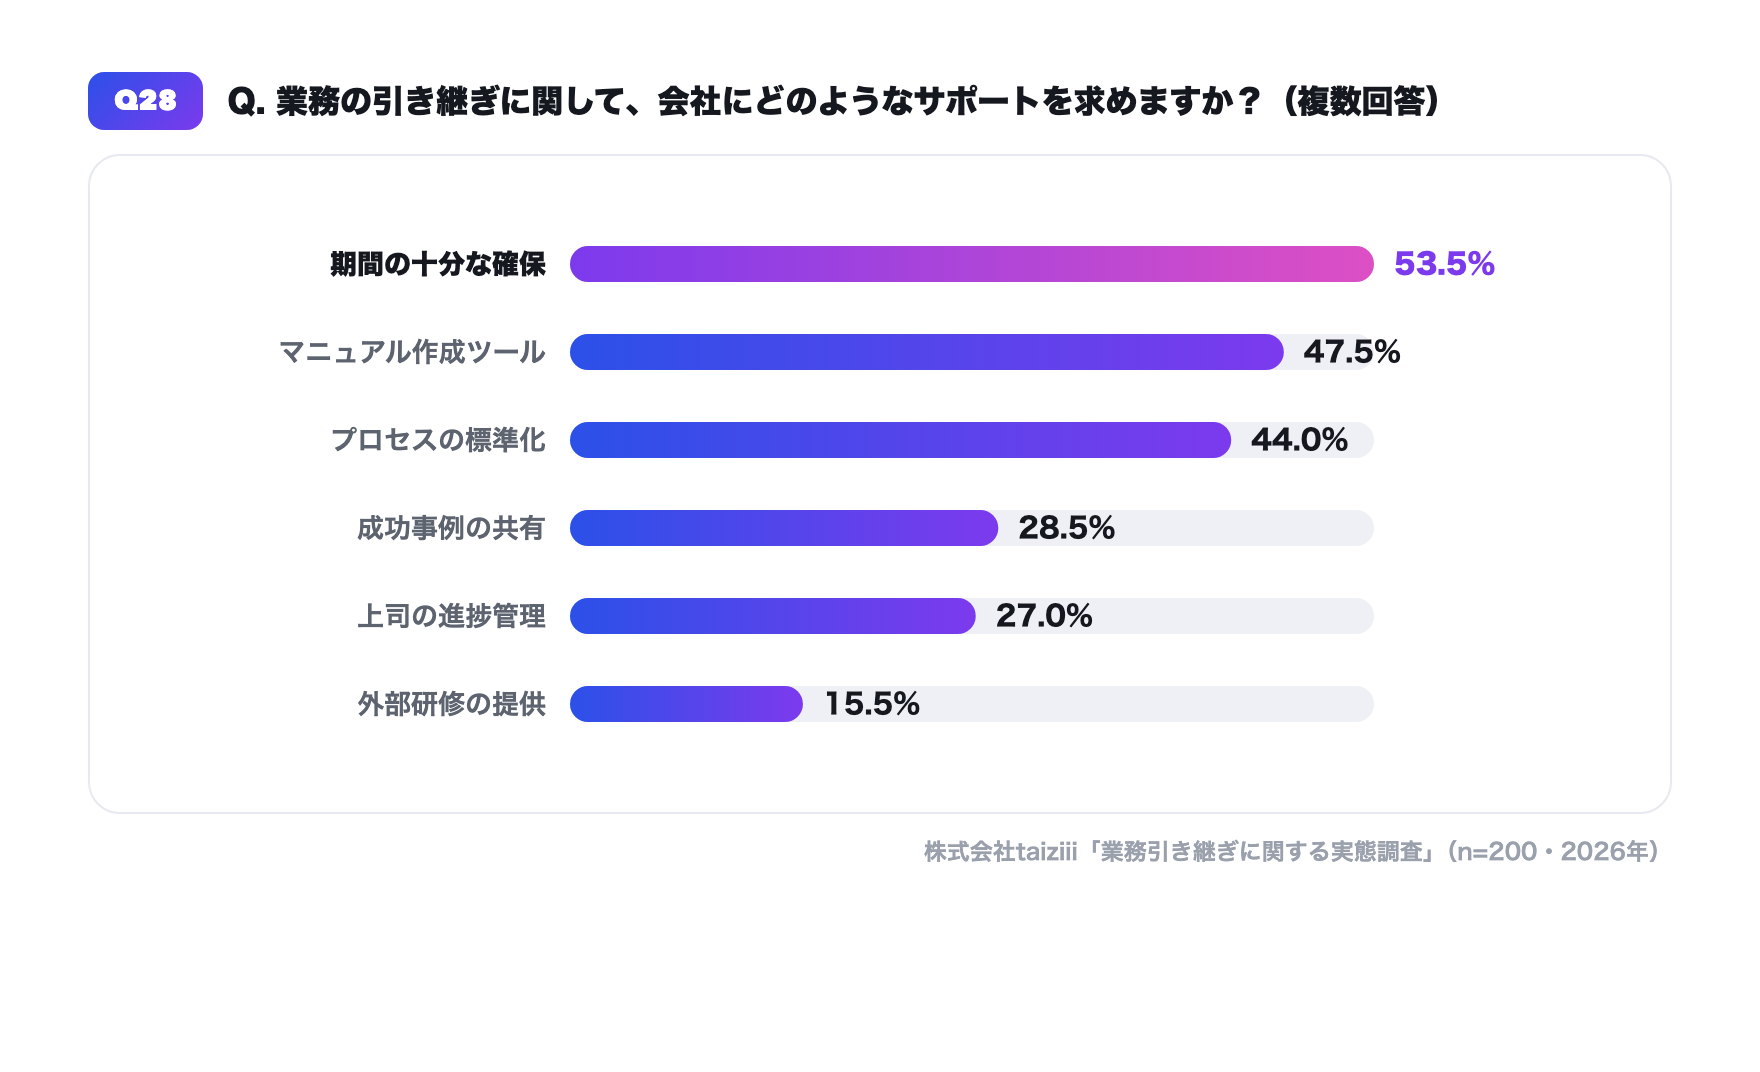This screenshot has height=1072, width=1760.
Task: Click the プロセスの標準化 category label
Action: 438,440
